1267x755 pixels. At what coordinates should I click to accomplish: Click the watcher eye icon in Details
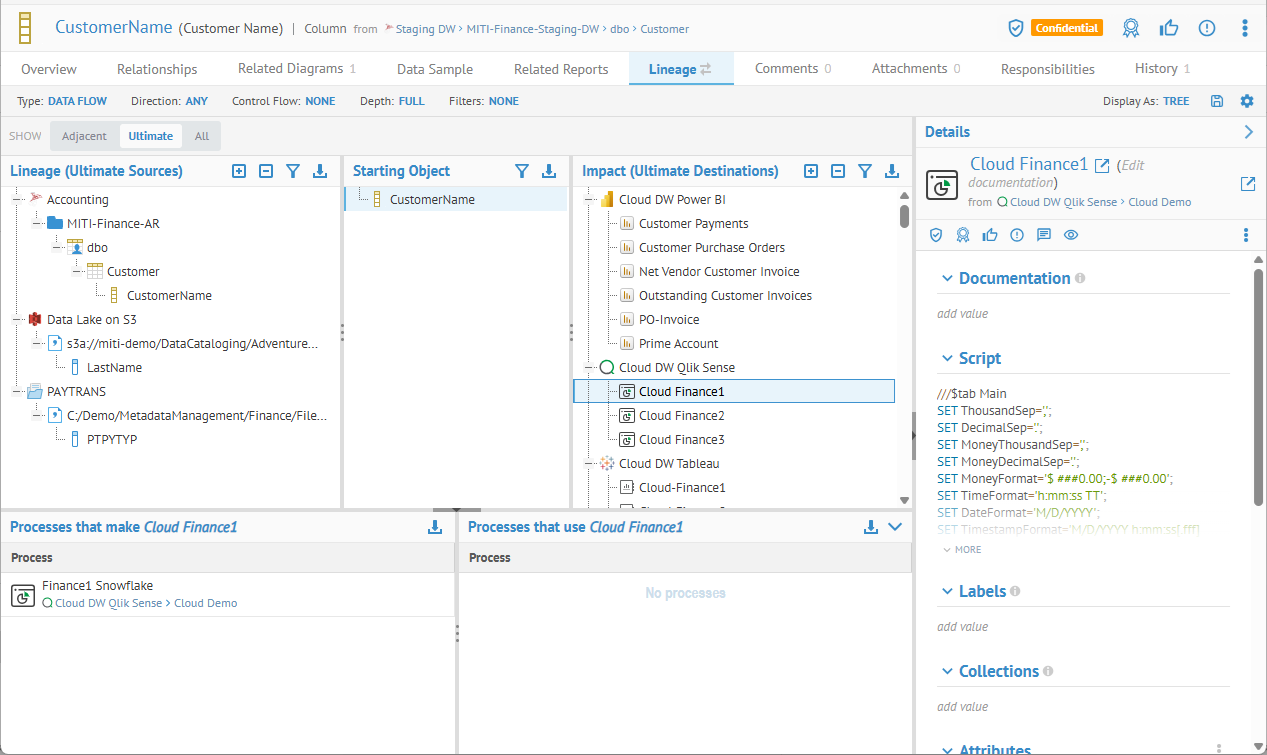click(x=1071, y=235)
